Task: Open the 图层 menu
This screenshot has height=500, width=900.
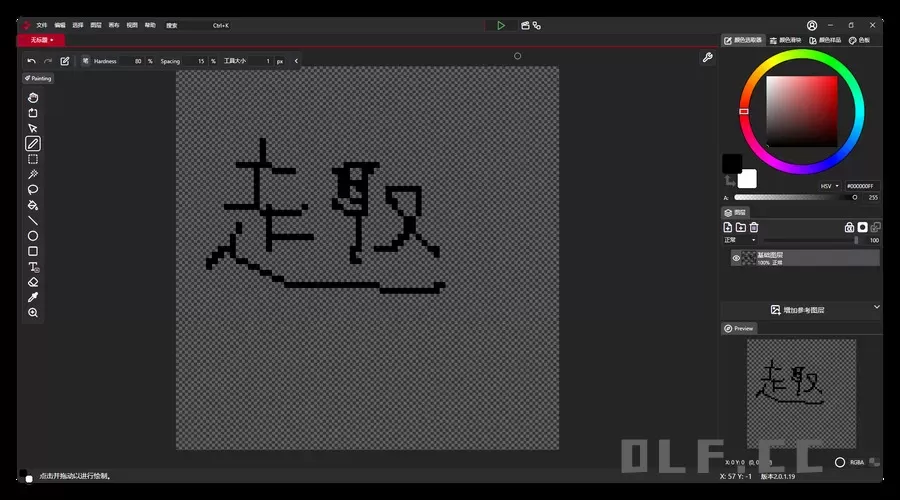Action: 96,25
